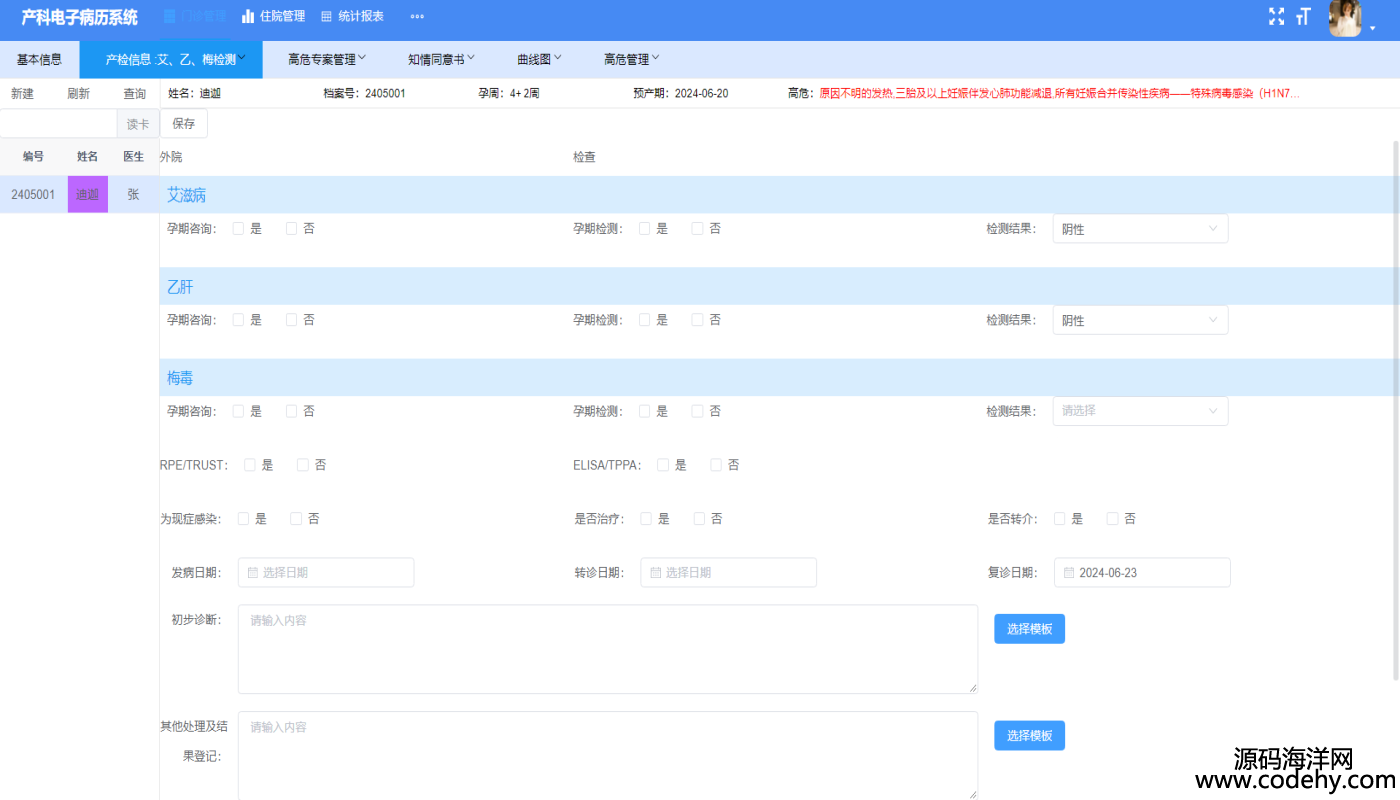Expand the 高危专案管理 menu

(327, 59)
